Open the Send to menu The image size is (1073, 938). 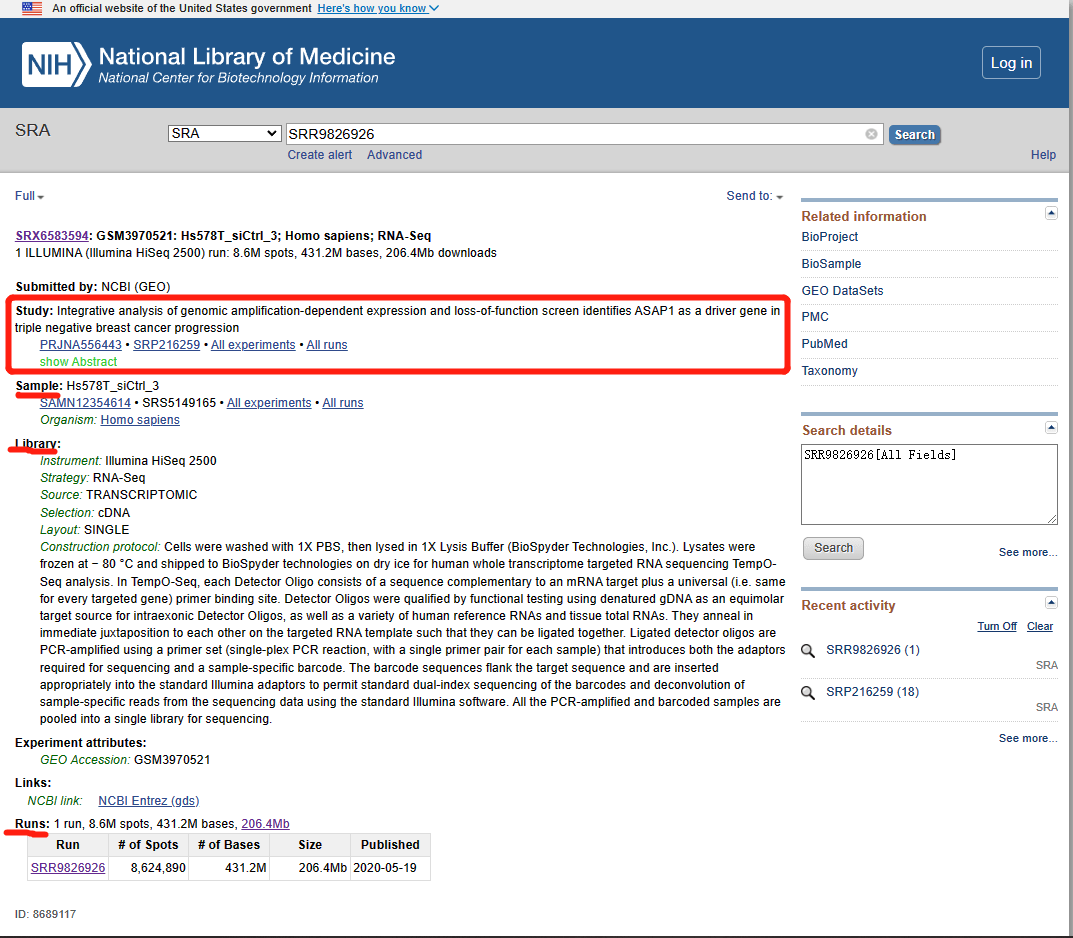(754, 196)
